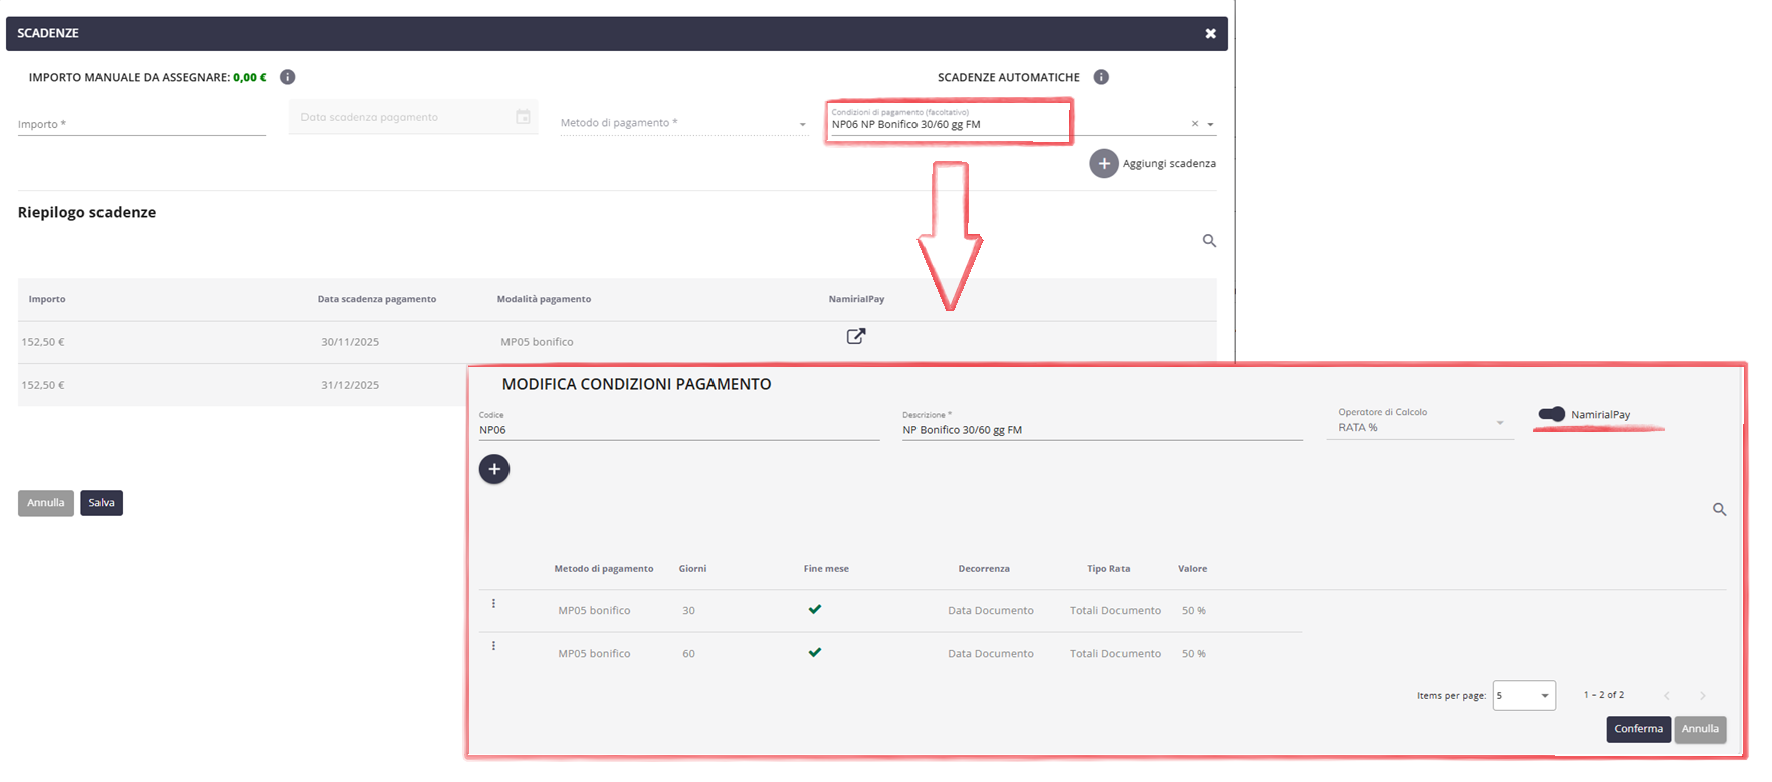Expand the Metodo di pagamento dropdown
Viewport: 1772px width, 782px height.
tap(802, 124)
